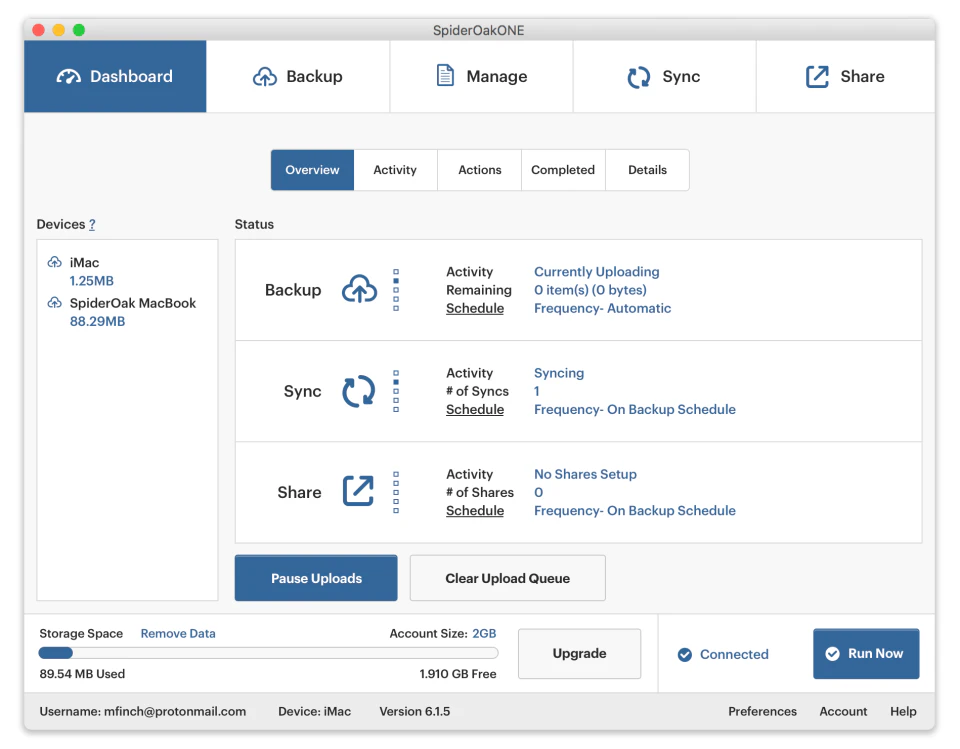Open the Completed tab
960x749 pixels.
[x=563, y=170]
